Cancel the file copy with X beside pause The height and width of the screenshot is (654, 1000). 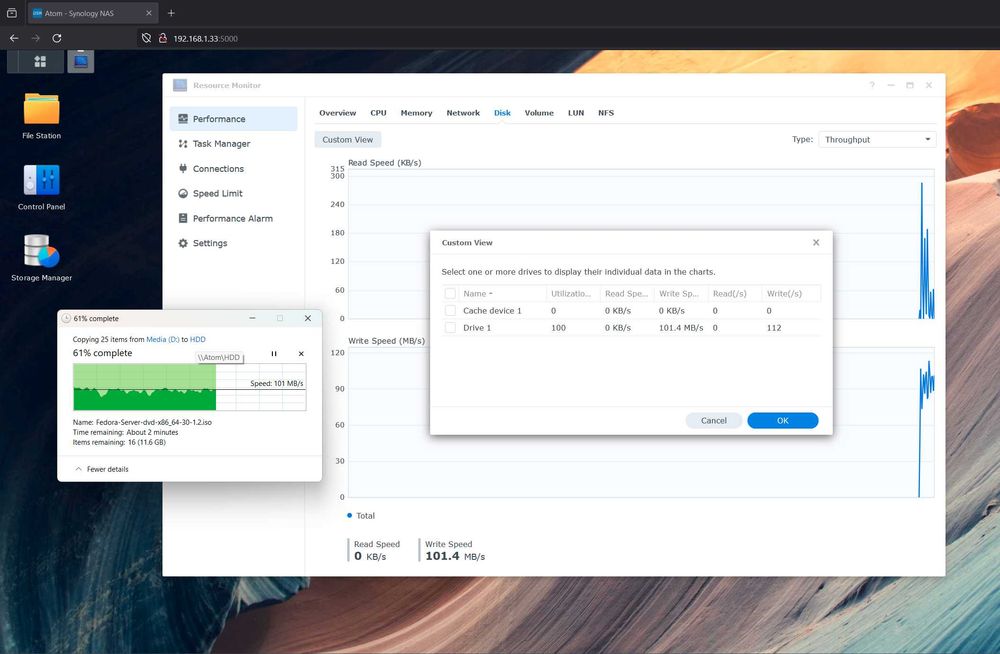click(301, 353)
